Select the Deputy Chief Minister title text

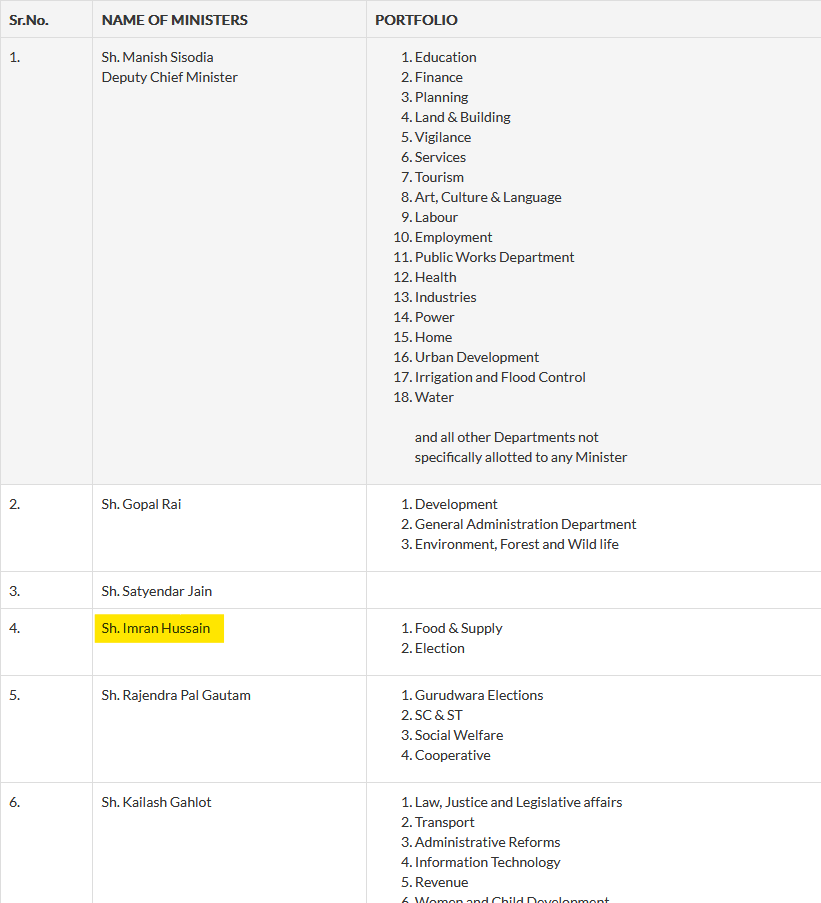pos(169,77)
